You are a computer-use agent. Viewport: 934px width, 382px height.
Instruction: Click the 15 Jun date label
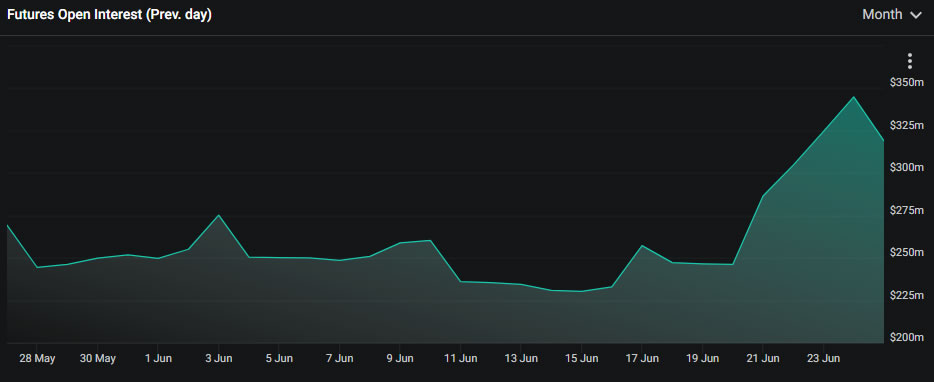click(581, 358)
